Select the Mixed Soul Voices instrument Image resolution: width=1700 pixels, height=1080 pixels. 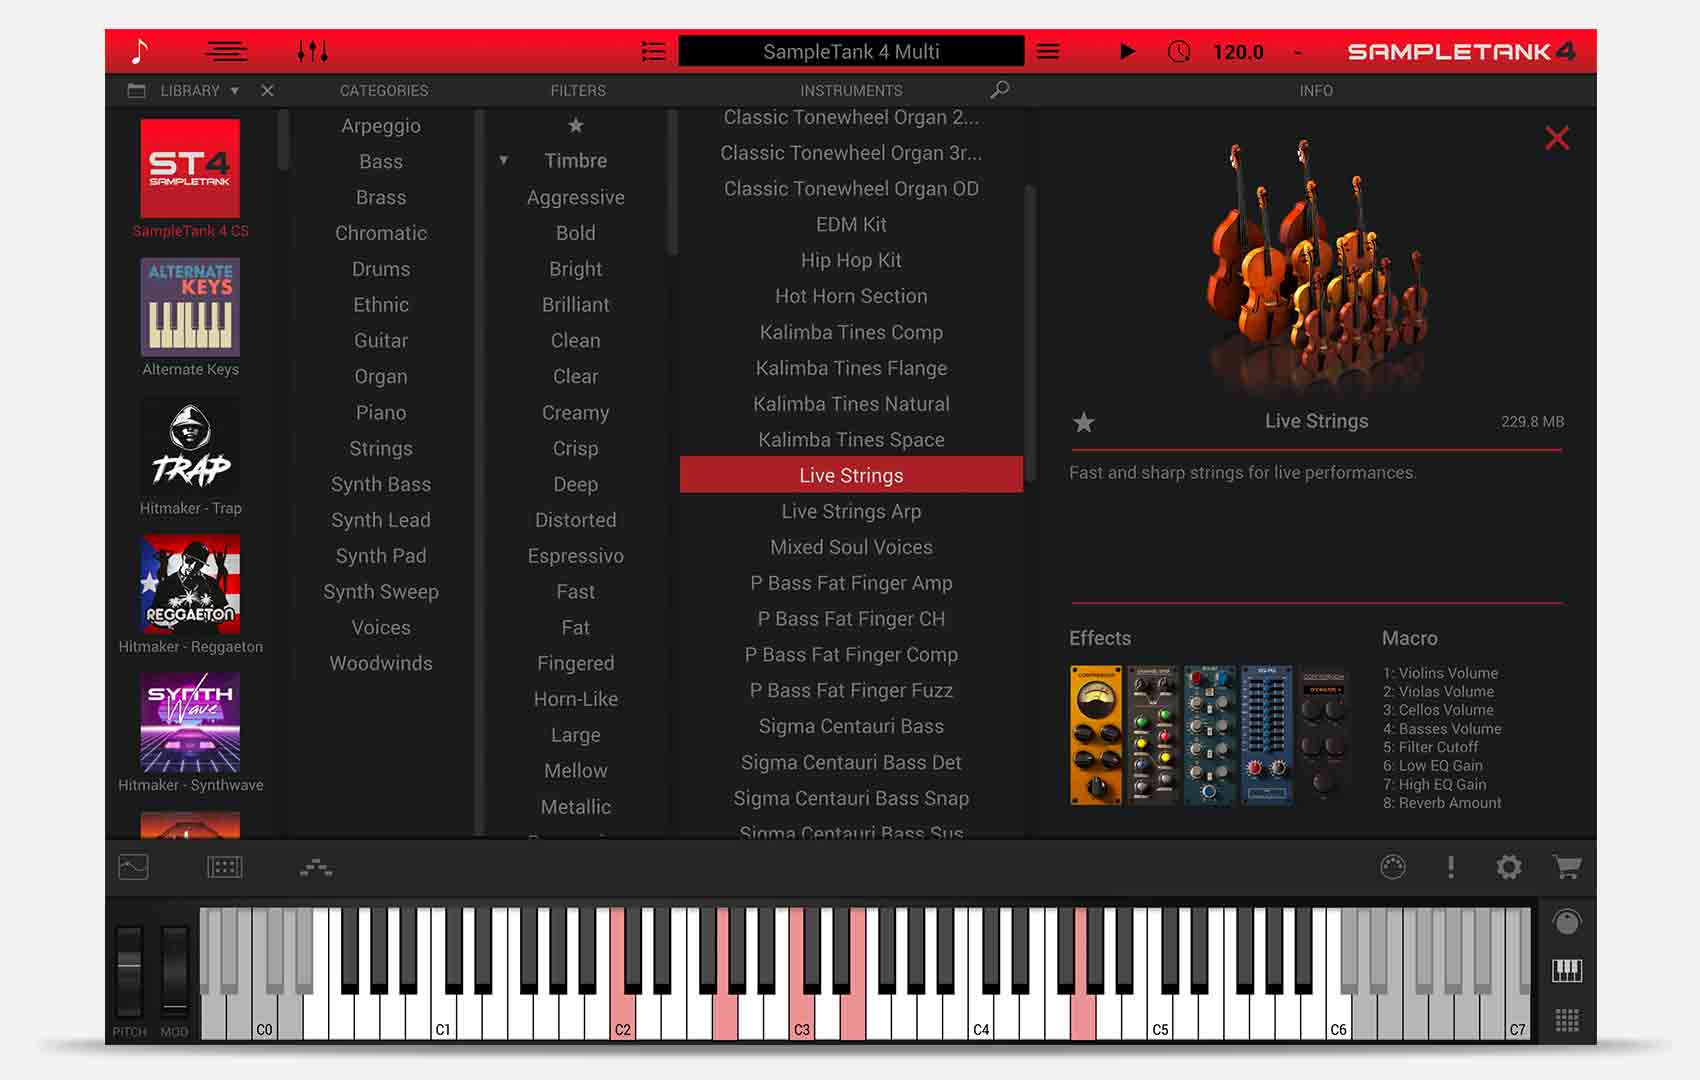pyautogui.click(x=851, y=547)
